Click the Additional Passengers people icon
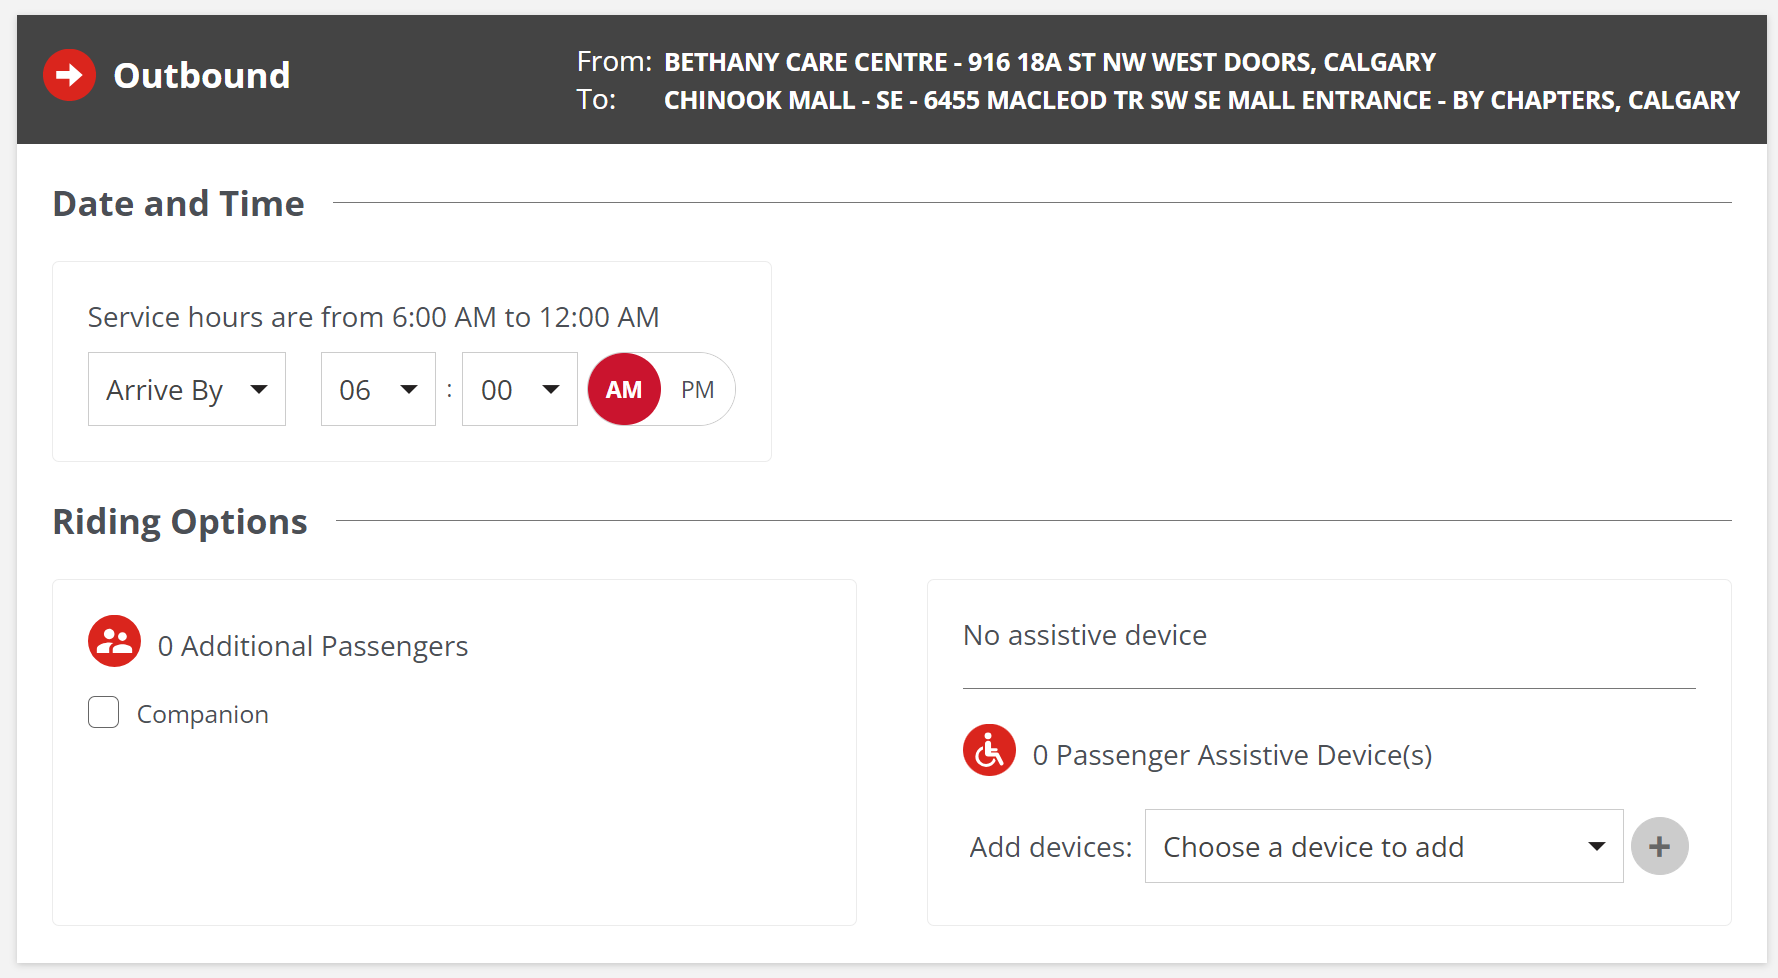Viewport: 1778px width, 978px height. [x=114, y=641]
